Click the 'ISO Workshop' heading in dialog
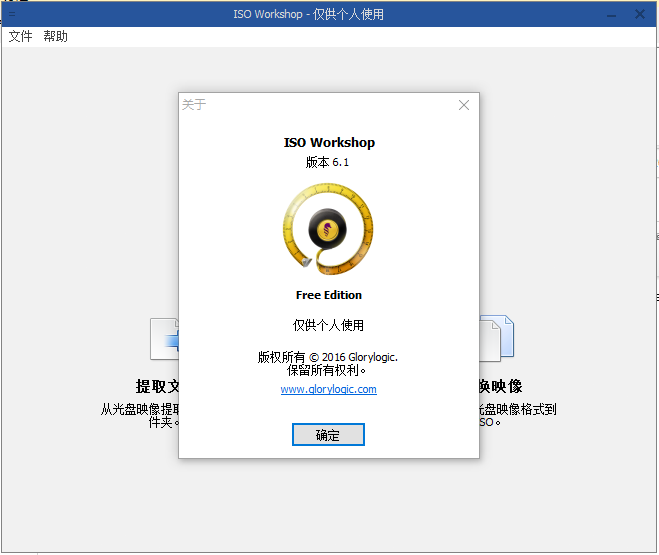 (x=329, y=142)
